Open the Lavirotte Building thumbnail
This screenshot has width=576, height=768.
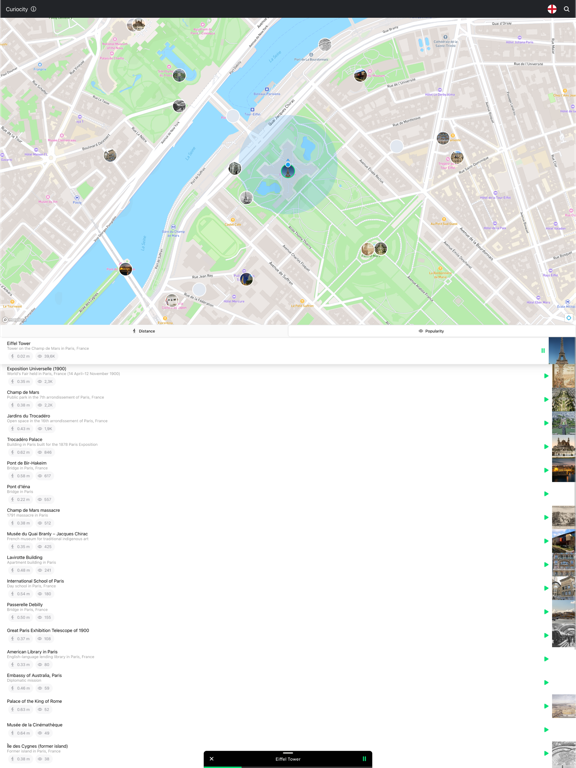tap(564, 564)
